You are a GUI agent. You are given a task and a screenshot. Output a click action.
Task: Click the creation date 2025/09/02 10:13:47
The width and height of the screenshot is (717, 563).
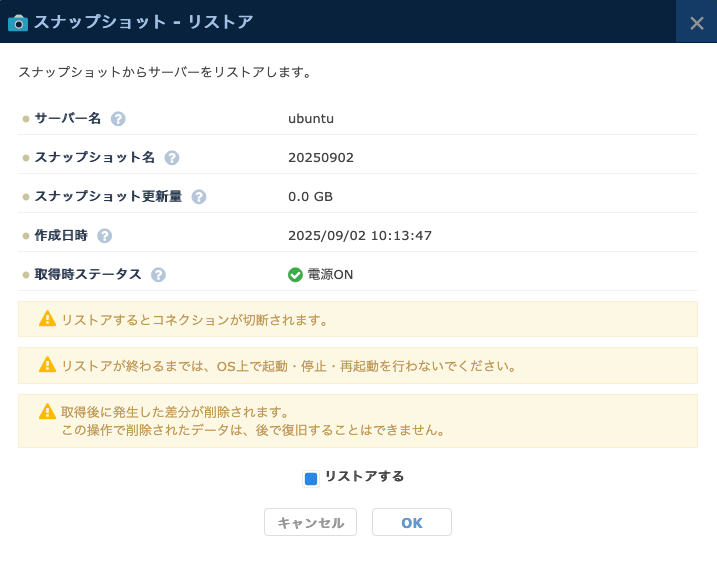(360, 235)
